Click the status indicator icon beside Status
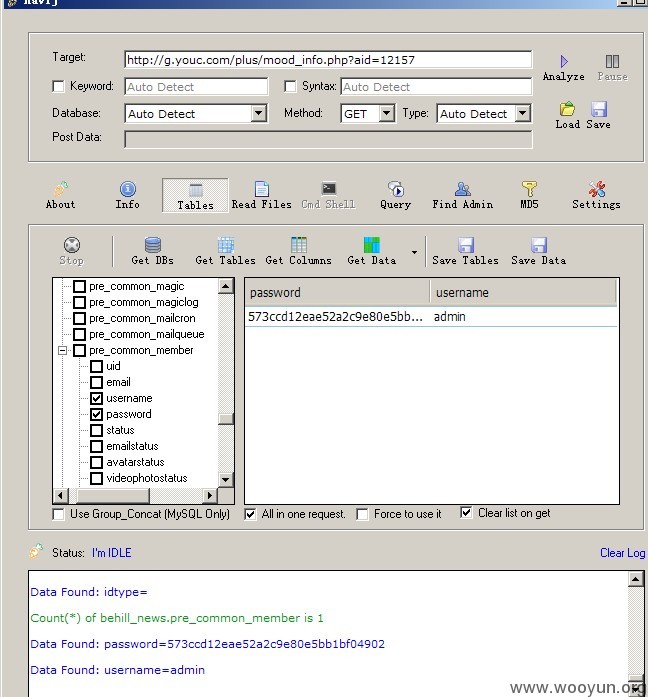Viewport: 648px width, 697px height. click(36, 551)
